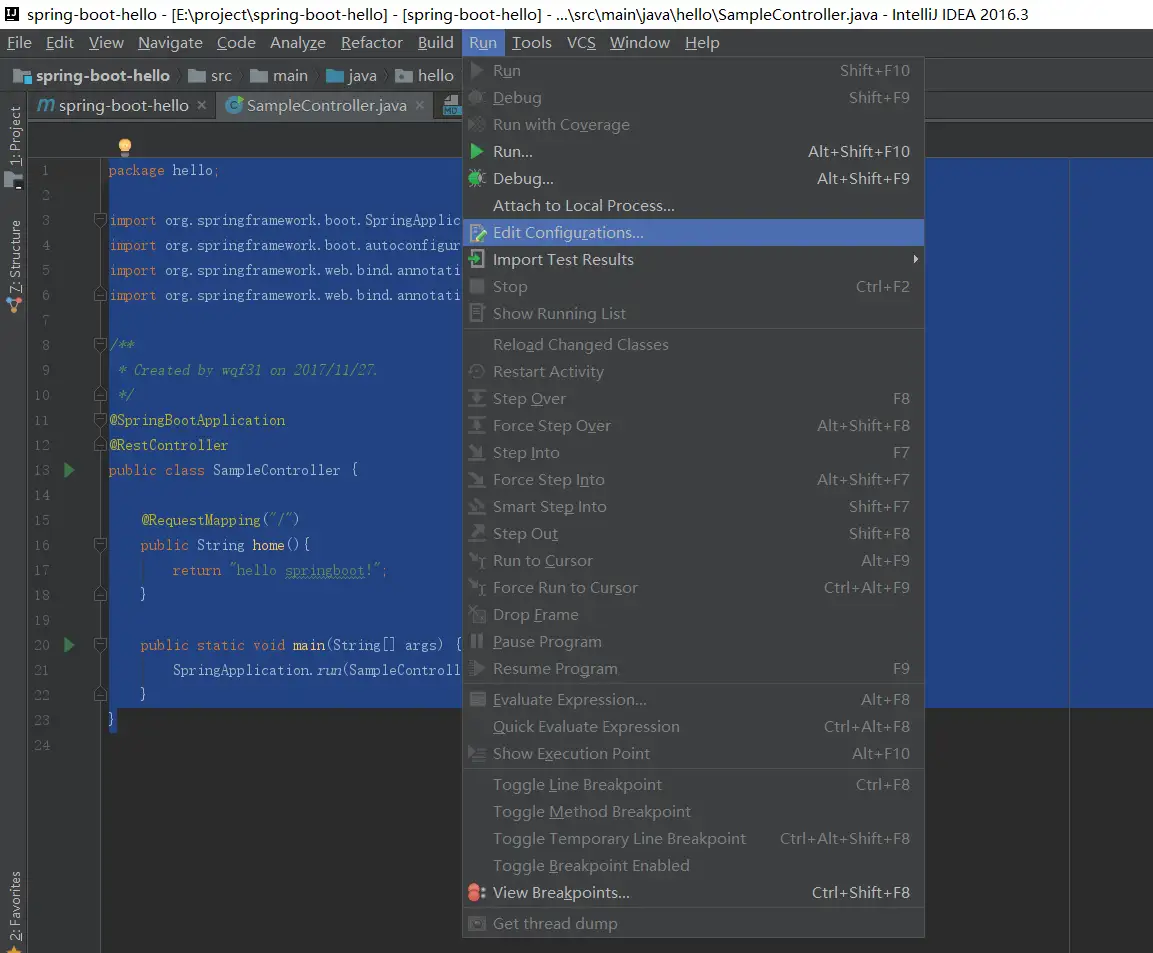Click the Edit Configurations pencil icon

coord(478,233)
